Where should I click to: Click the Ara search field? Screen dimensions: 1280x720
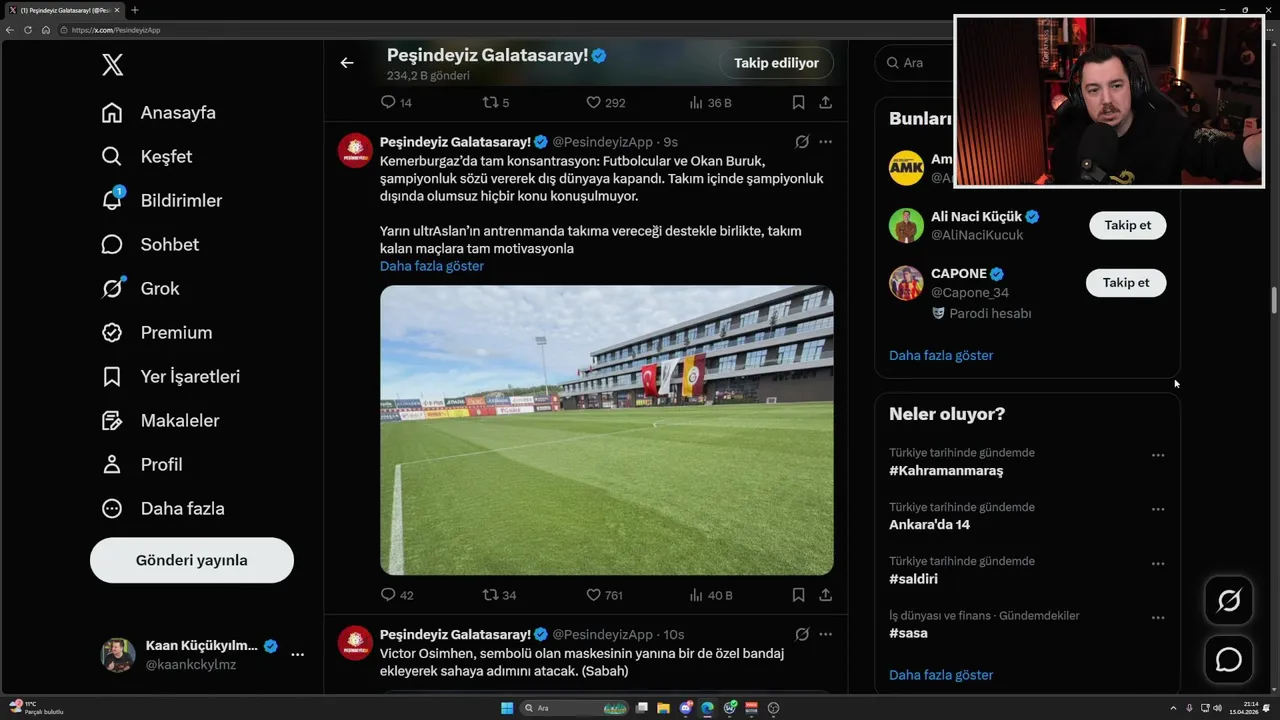pos(915,63)
